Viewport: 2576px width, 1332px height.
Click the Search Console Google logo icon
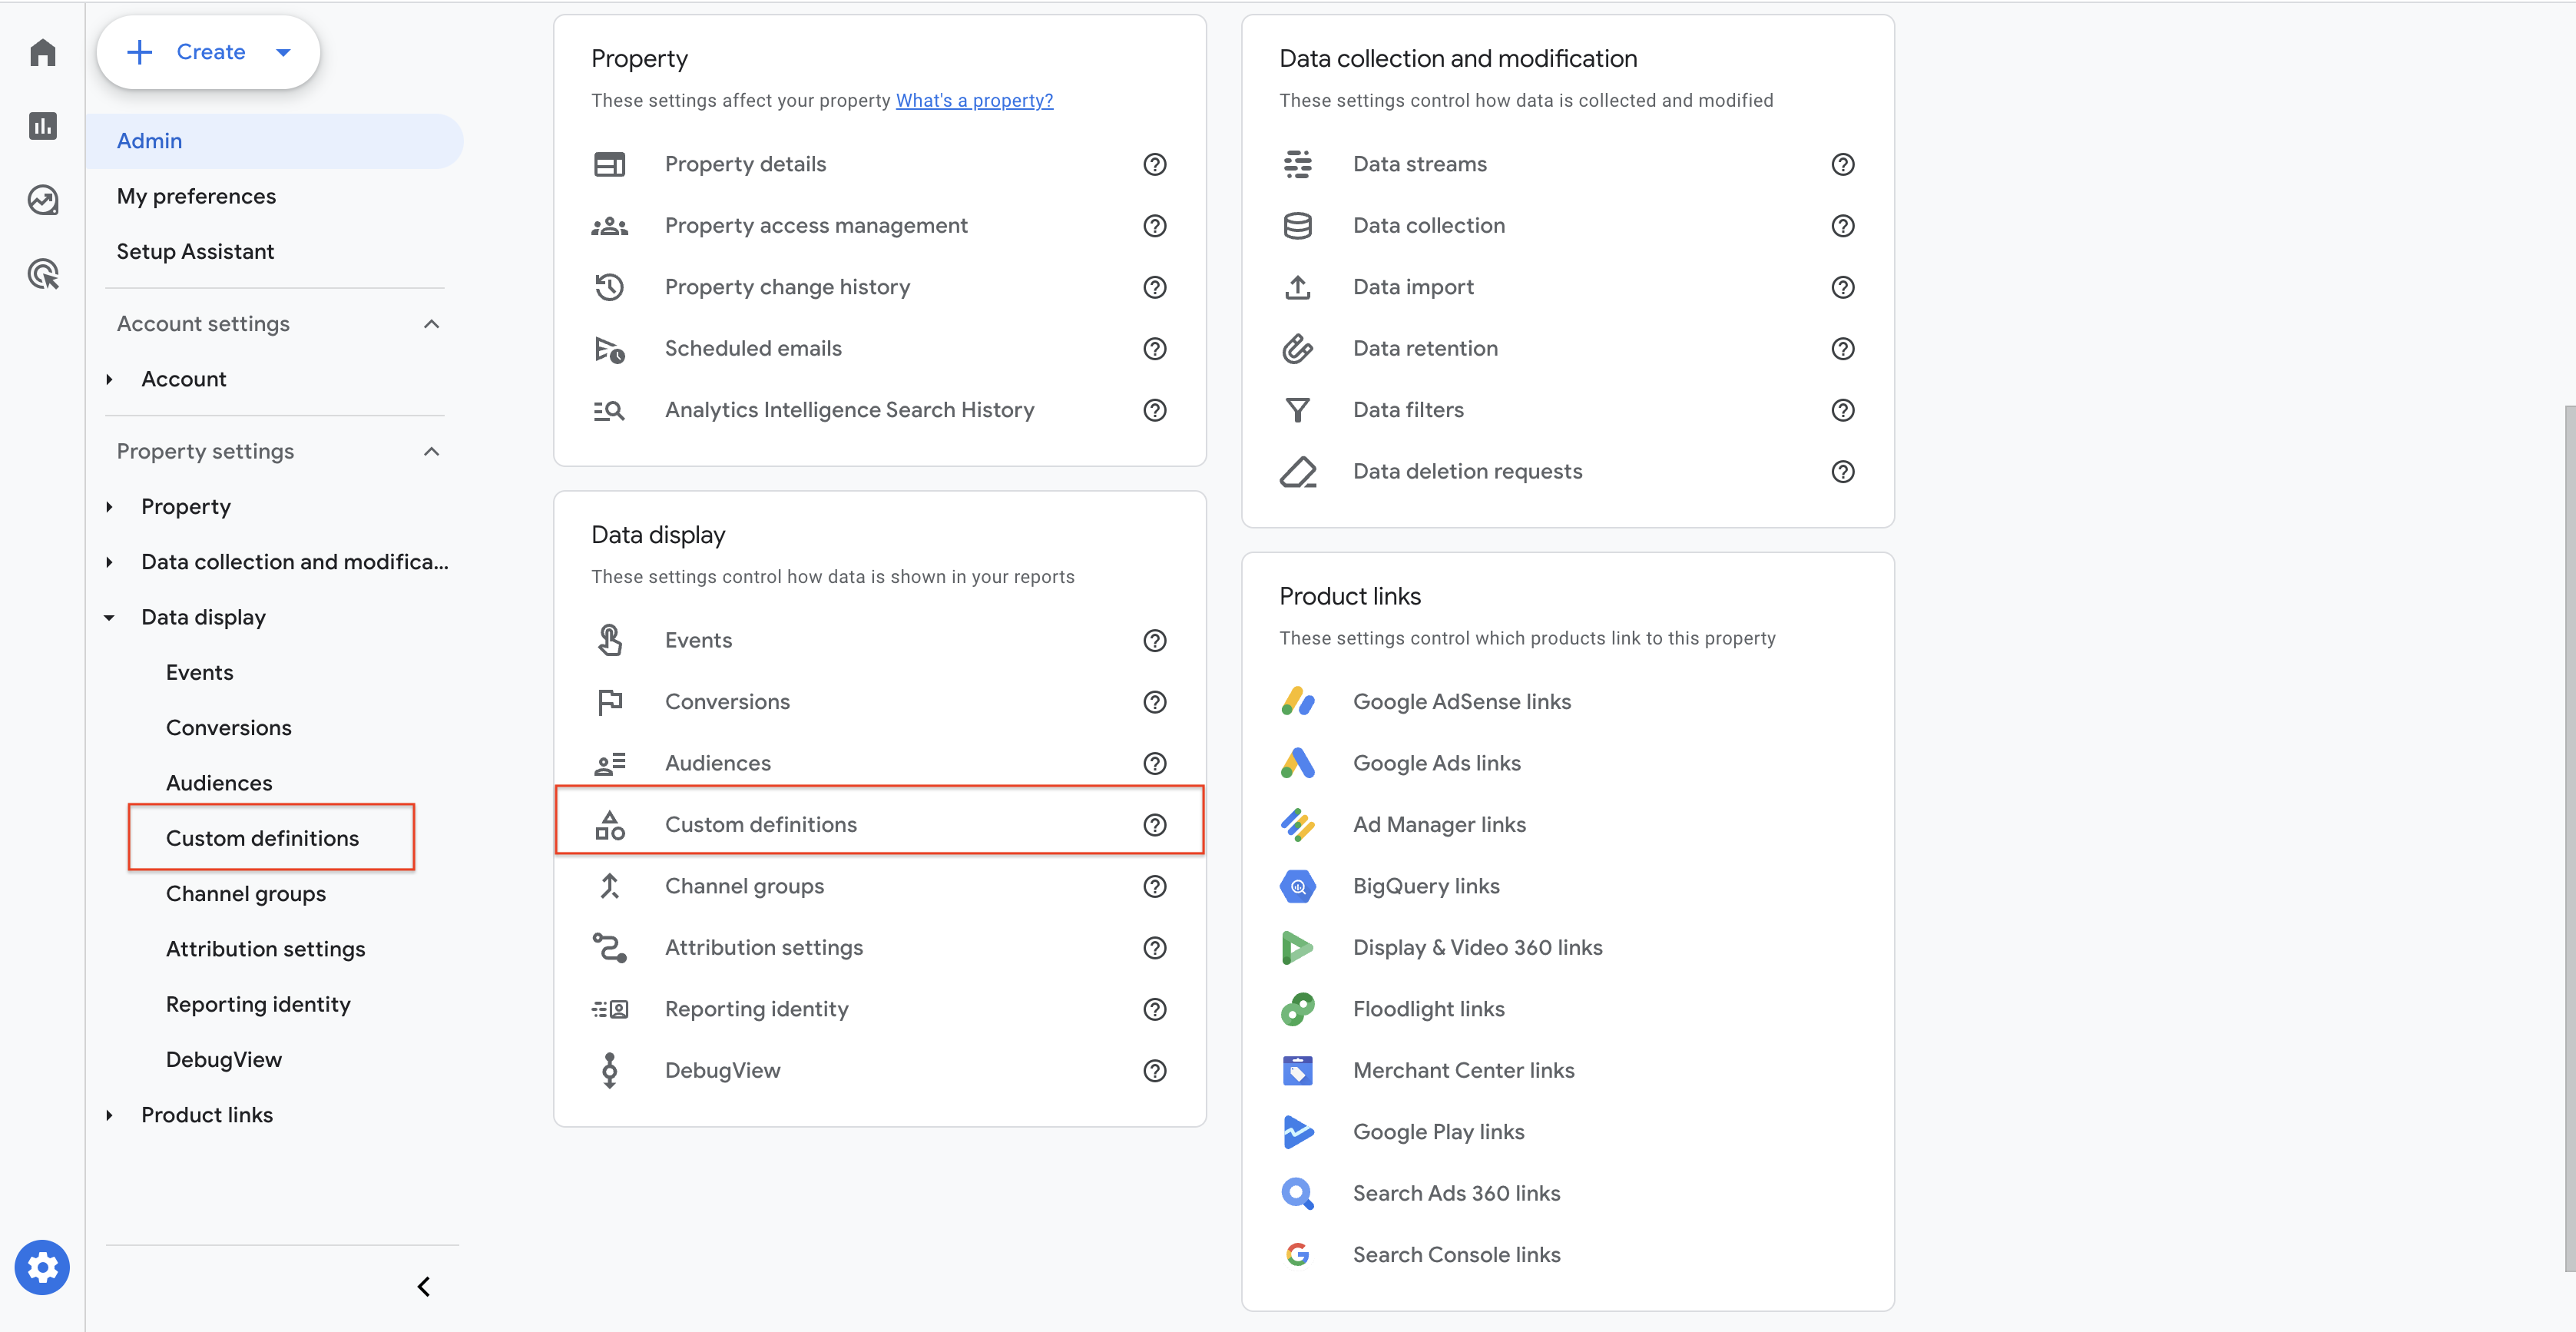pyautogui.click(x=1297, y=1255)
